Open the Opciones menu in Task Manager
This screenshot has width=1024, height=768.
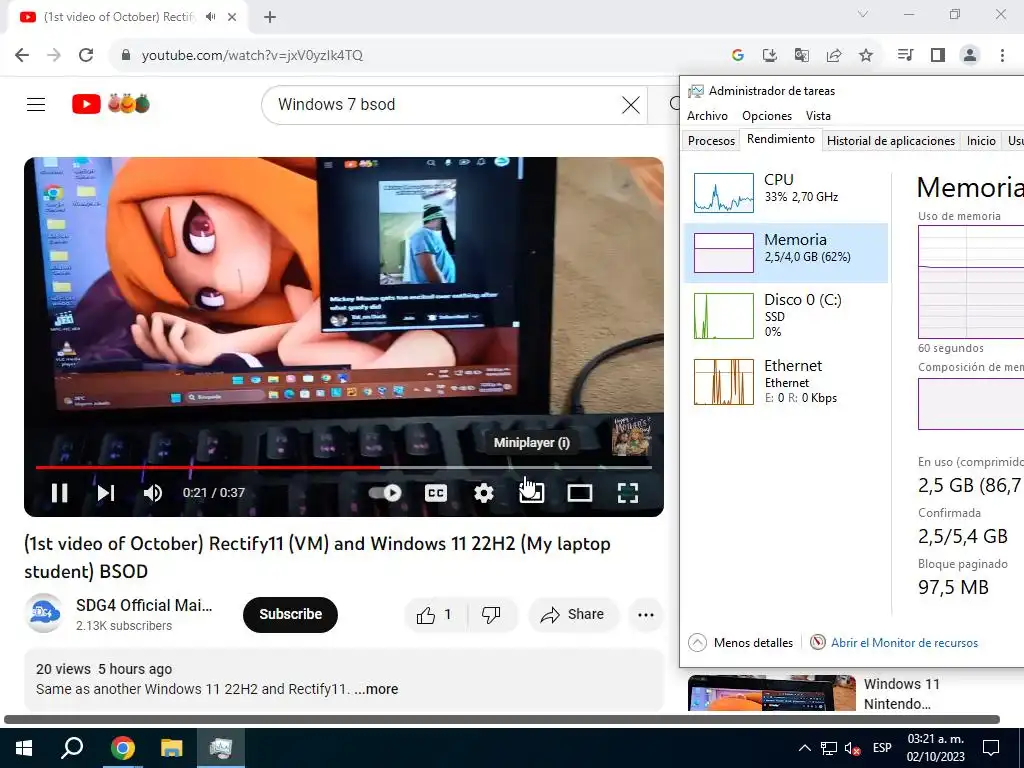767,116
